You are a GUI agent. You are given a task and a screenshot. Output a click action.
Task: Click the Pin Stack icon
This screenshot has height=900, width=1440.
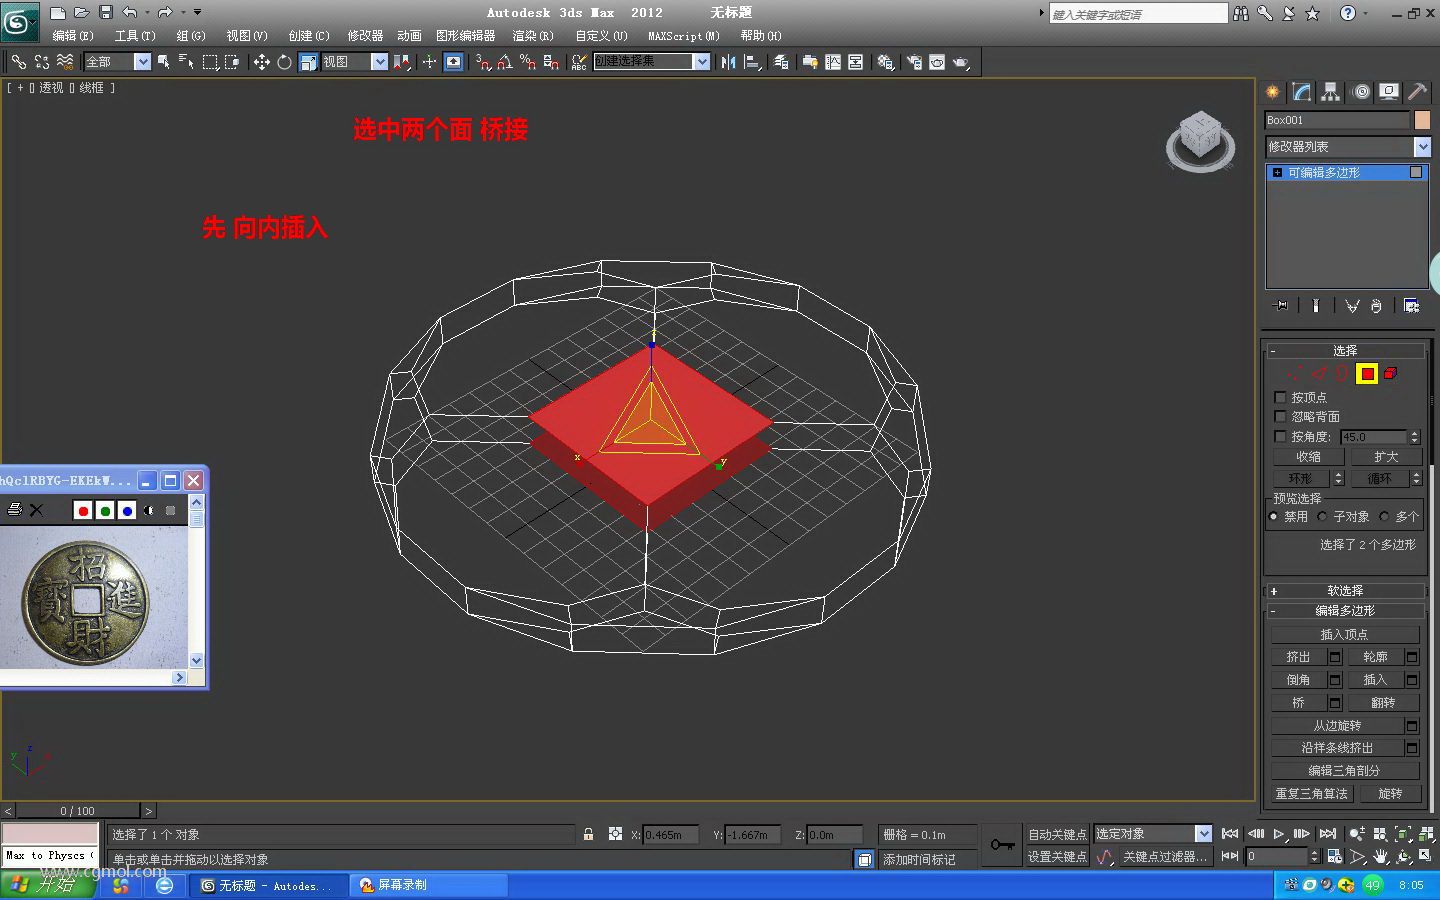1280,306
